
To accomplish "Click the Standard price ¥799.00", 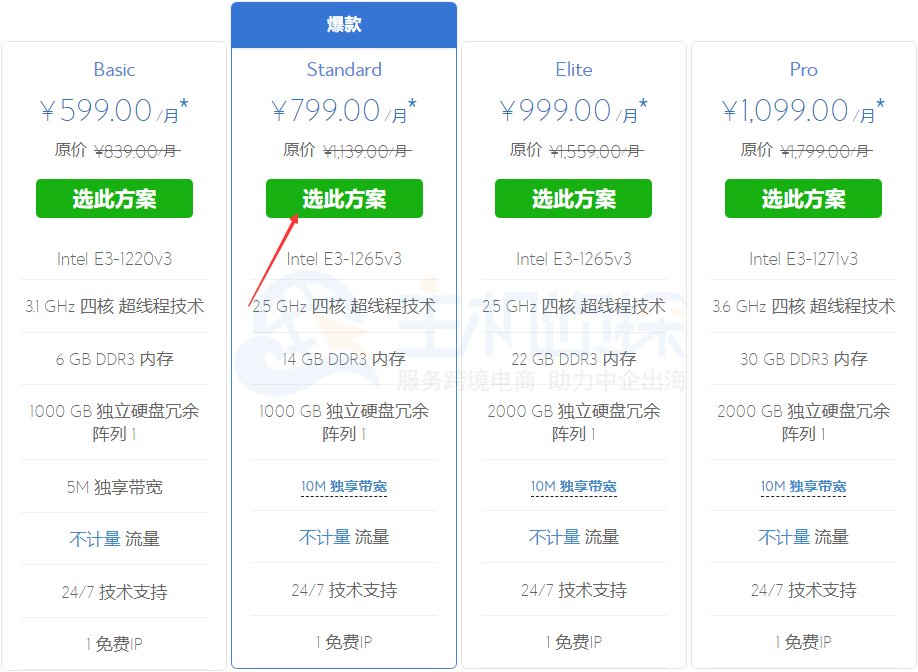I will click(325, 108).
